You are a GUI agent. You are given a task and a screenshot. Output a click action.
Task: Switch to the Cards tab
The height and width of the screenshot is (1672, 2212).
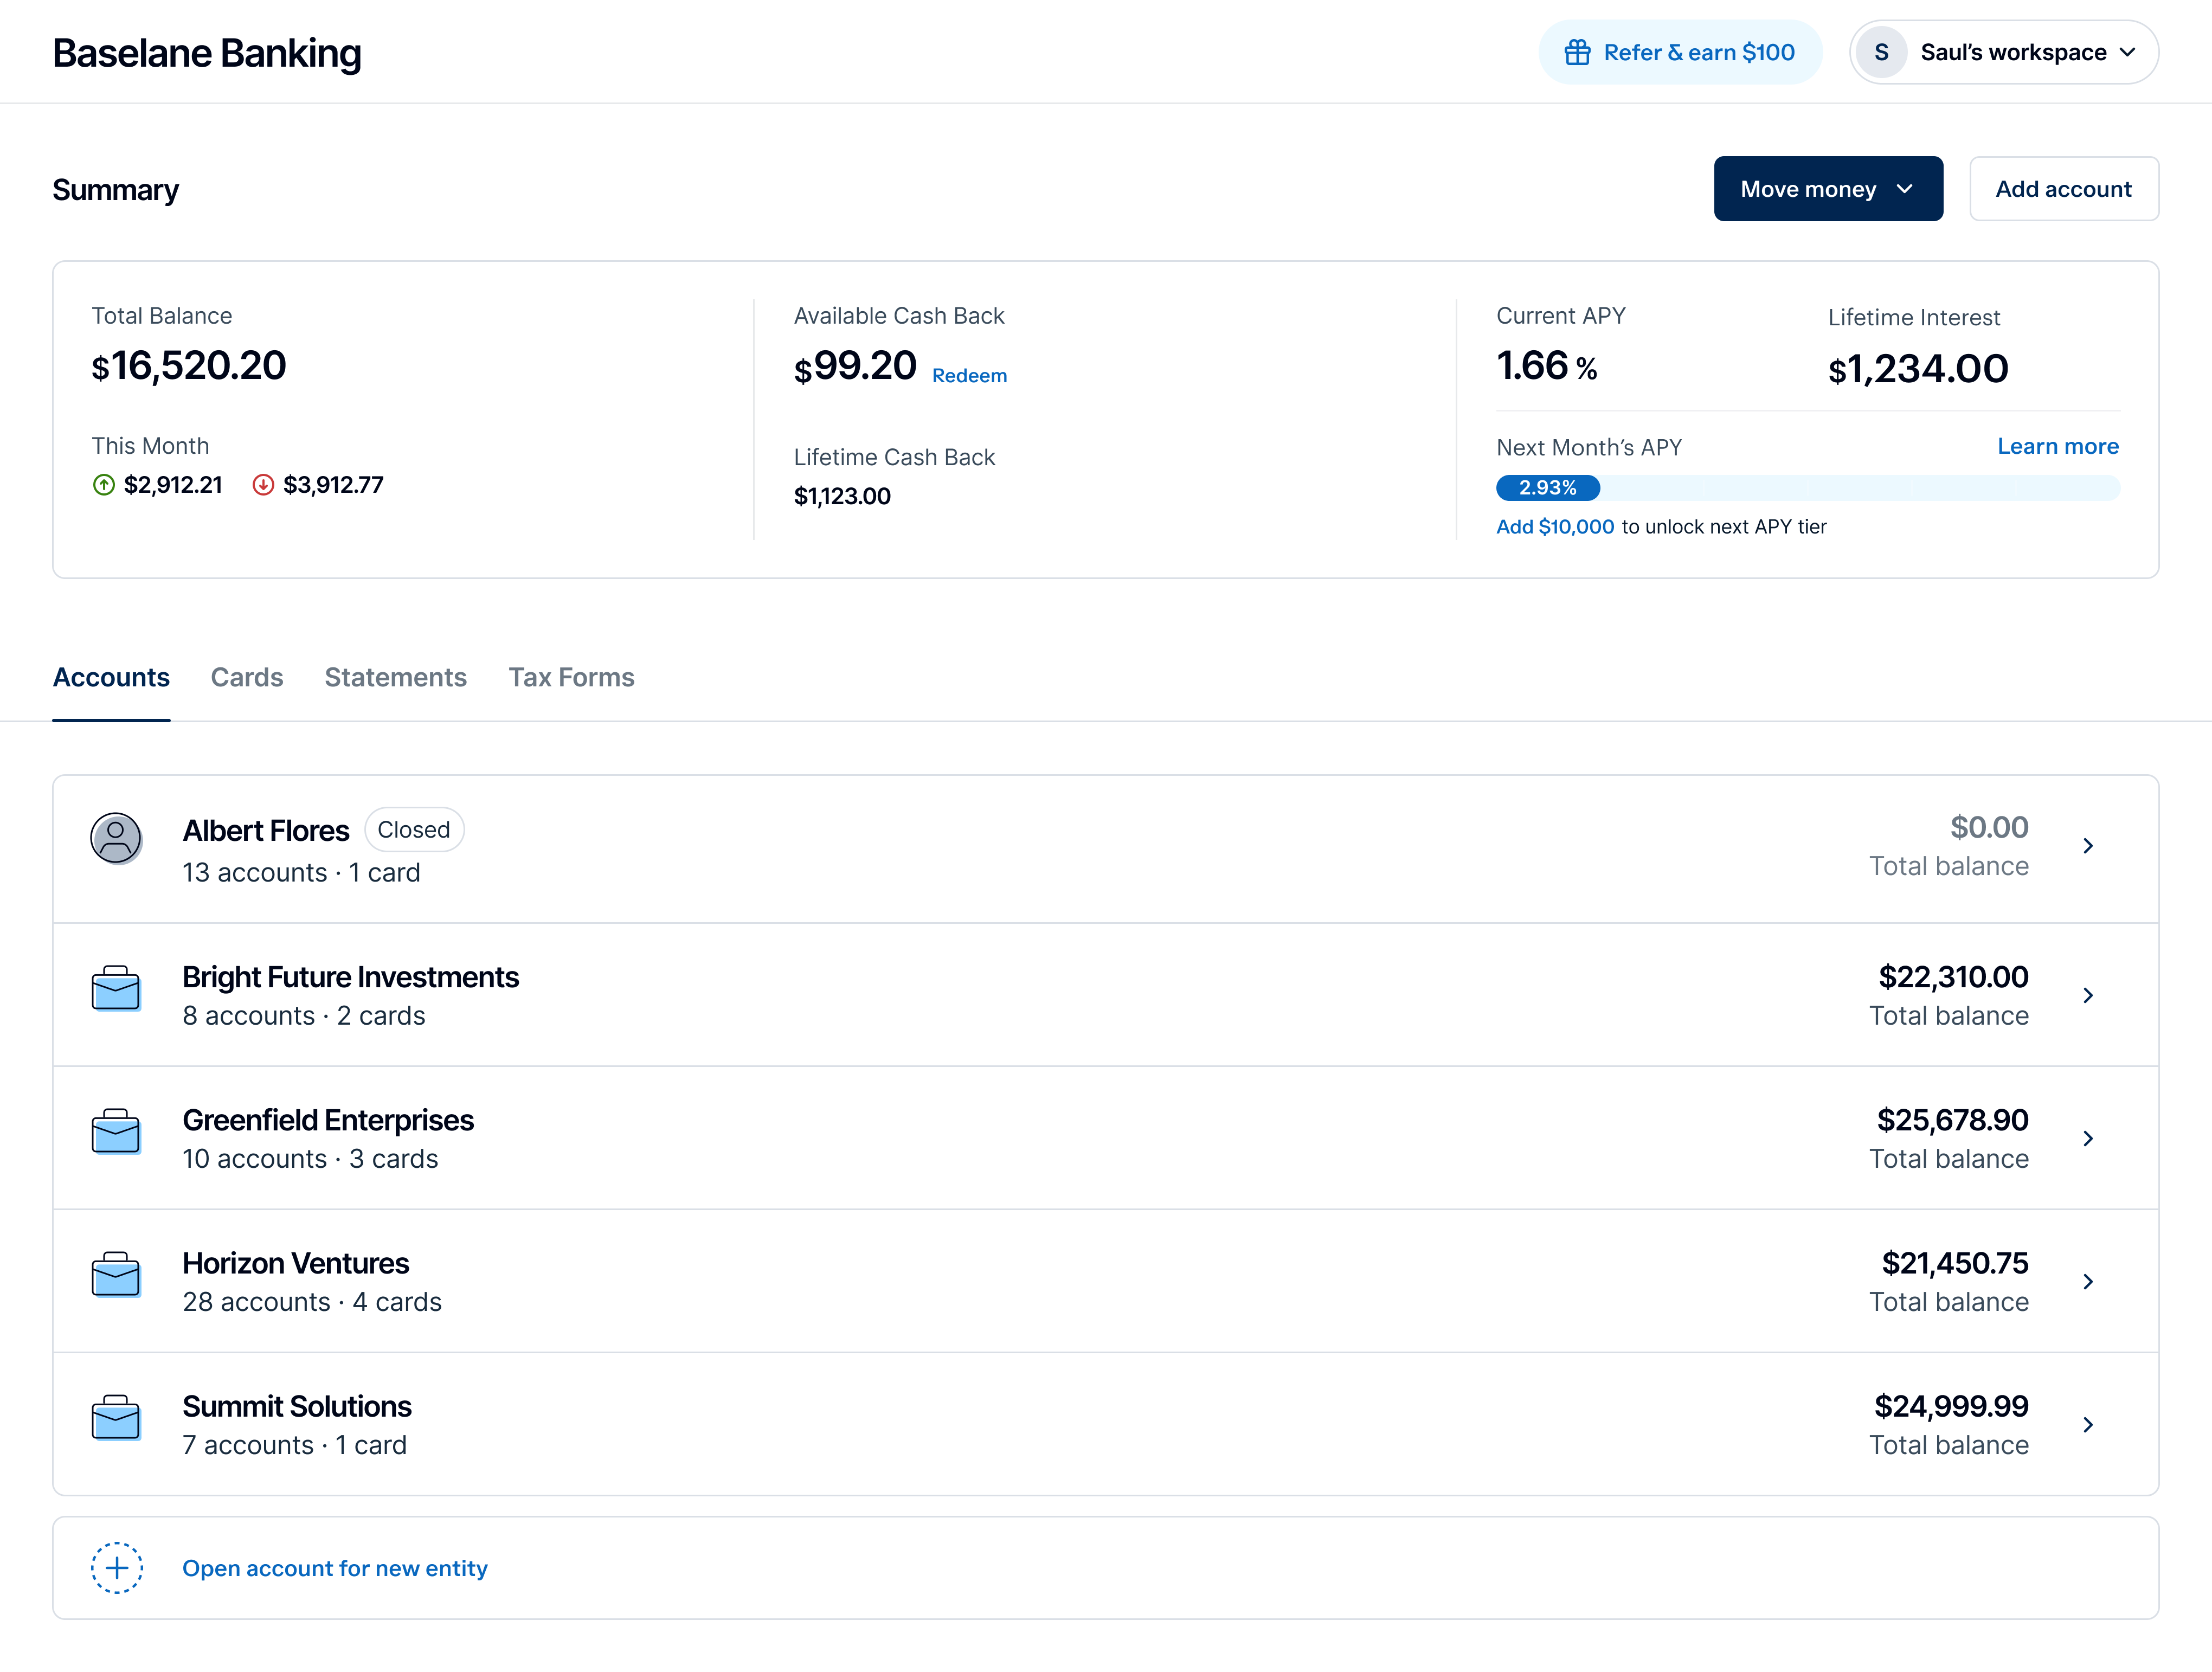[x=246, y=677]
